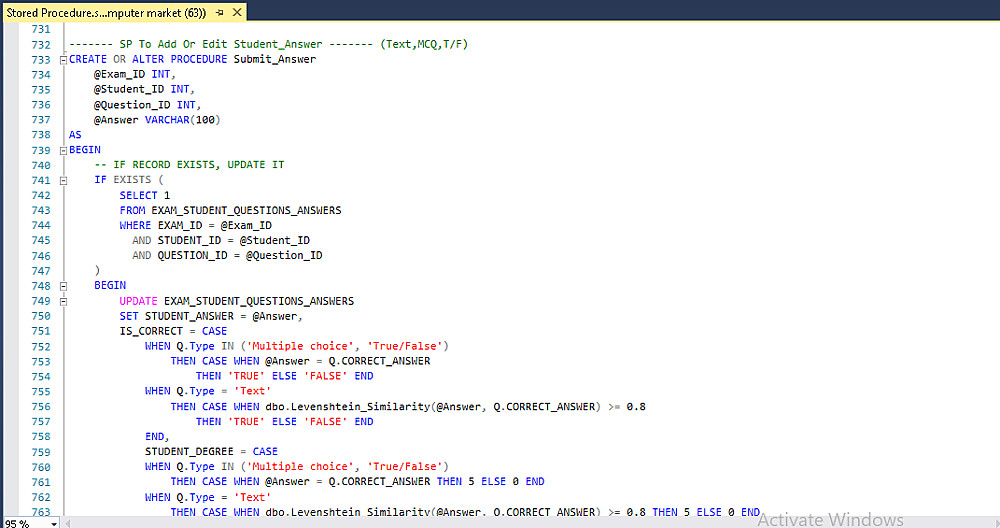
Task: Click the UPDATE keyword on line 749
Action: tap(138, 301)
